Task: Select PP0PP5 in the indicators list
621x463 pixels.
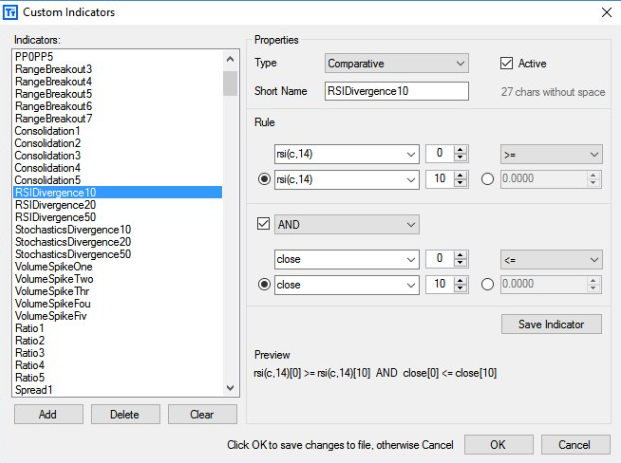Action: tap(117, 57)
